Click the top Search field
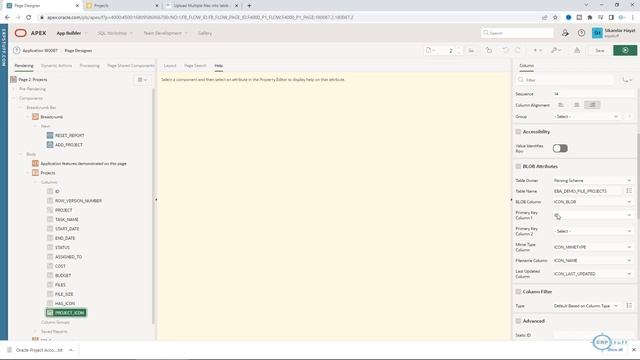 [x=517, y=33]
